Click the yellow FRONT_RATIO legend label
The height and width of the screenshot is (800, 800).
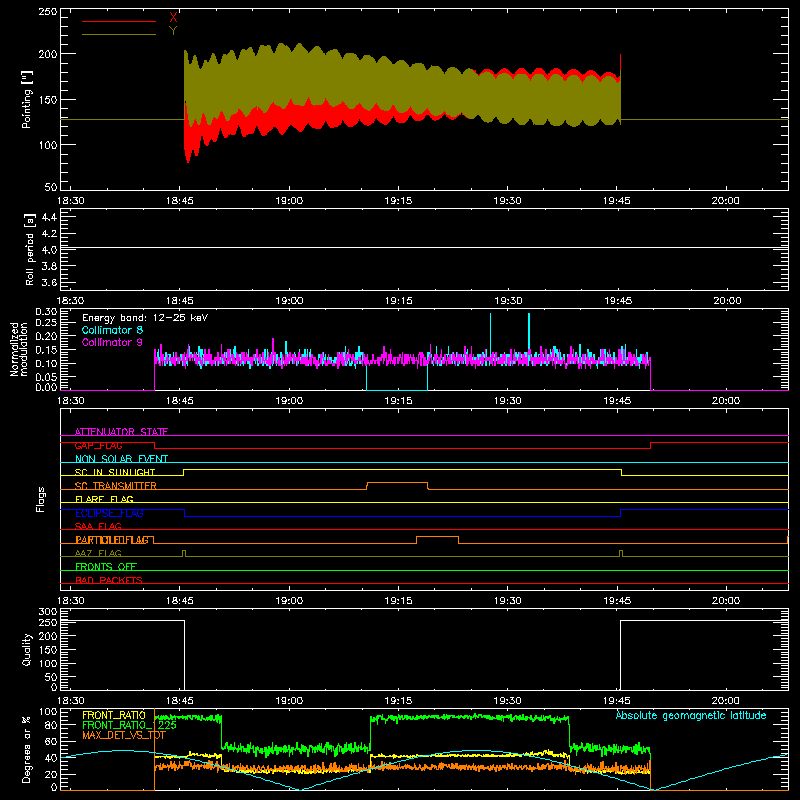coord(114,715)
